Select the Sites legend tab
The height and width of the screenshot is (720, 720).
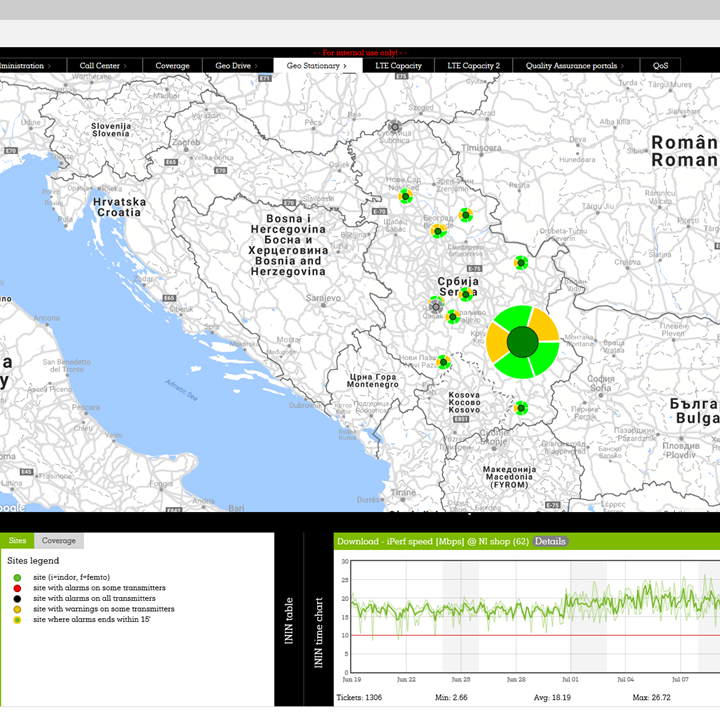coord(17,540)
